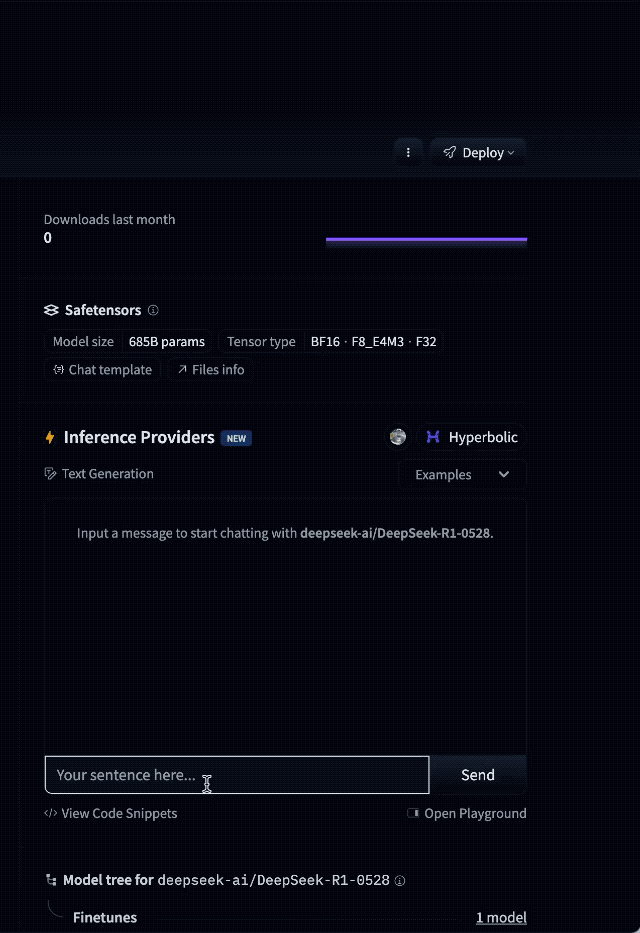
Task: Click the 685B params badge
Action: [x=166, y=341]
